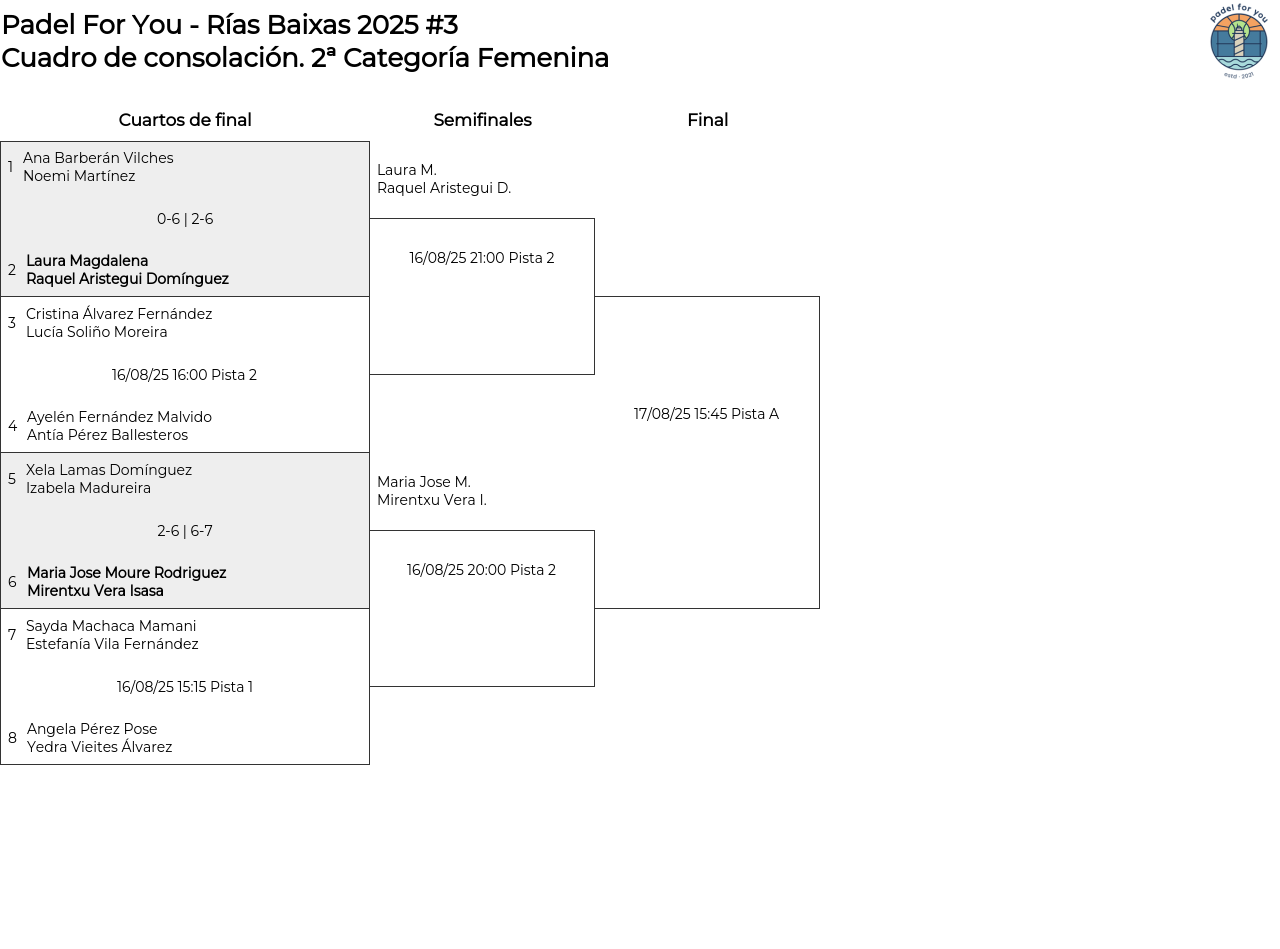
Task: Click the Final column header
Action: tap(707, 120)
